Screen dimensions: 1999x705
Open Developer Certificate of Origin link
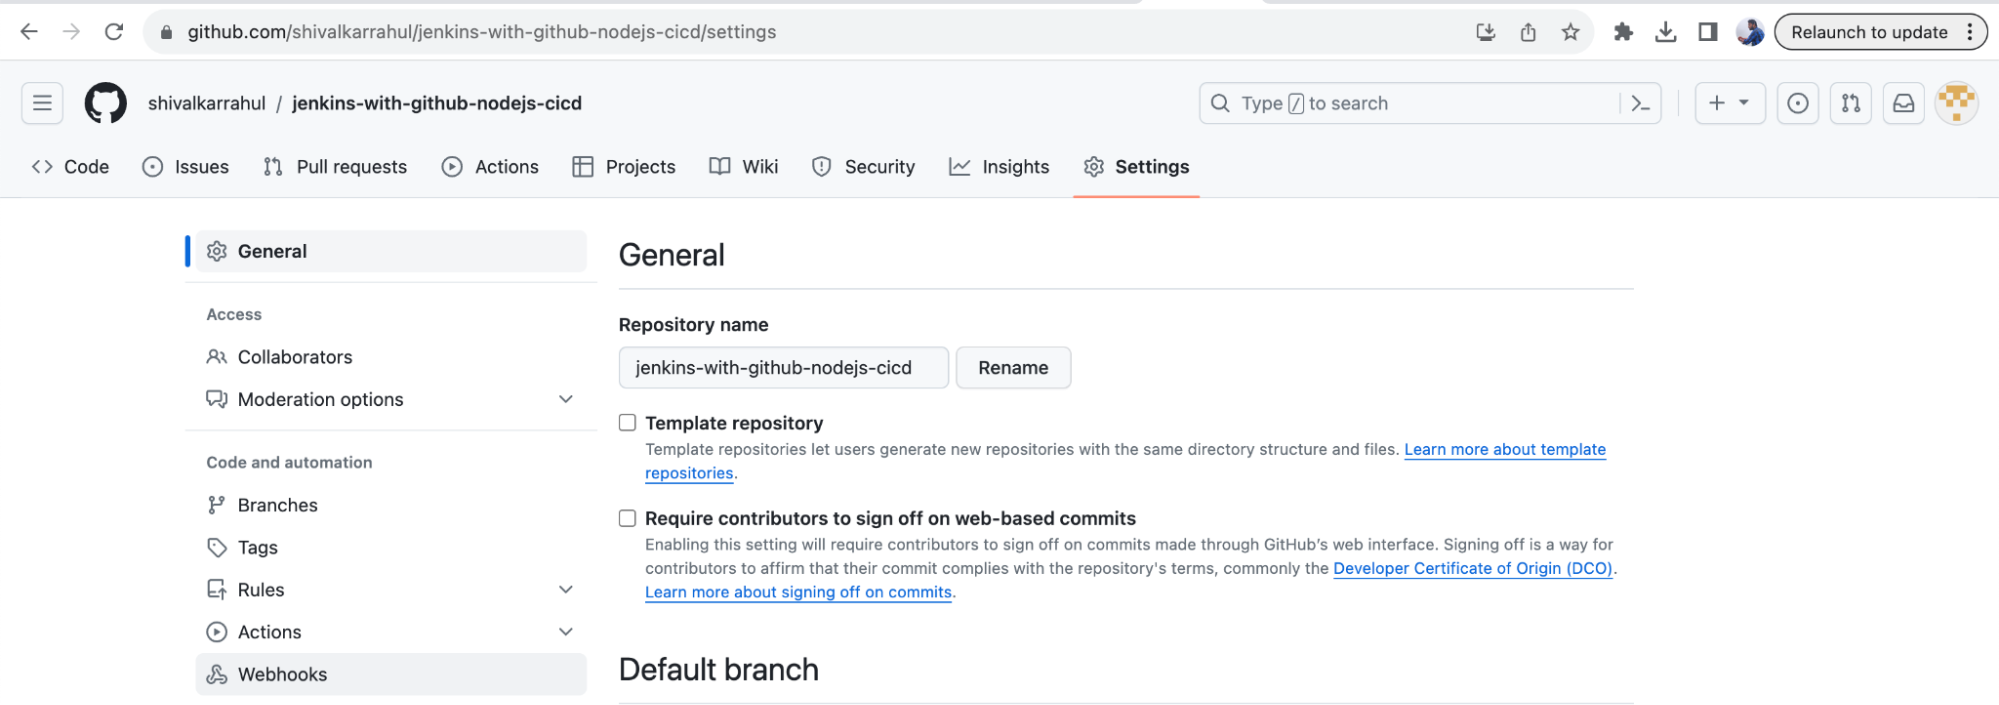[x=1472, y=568]
